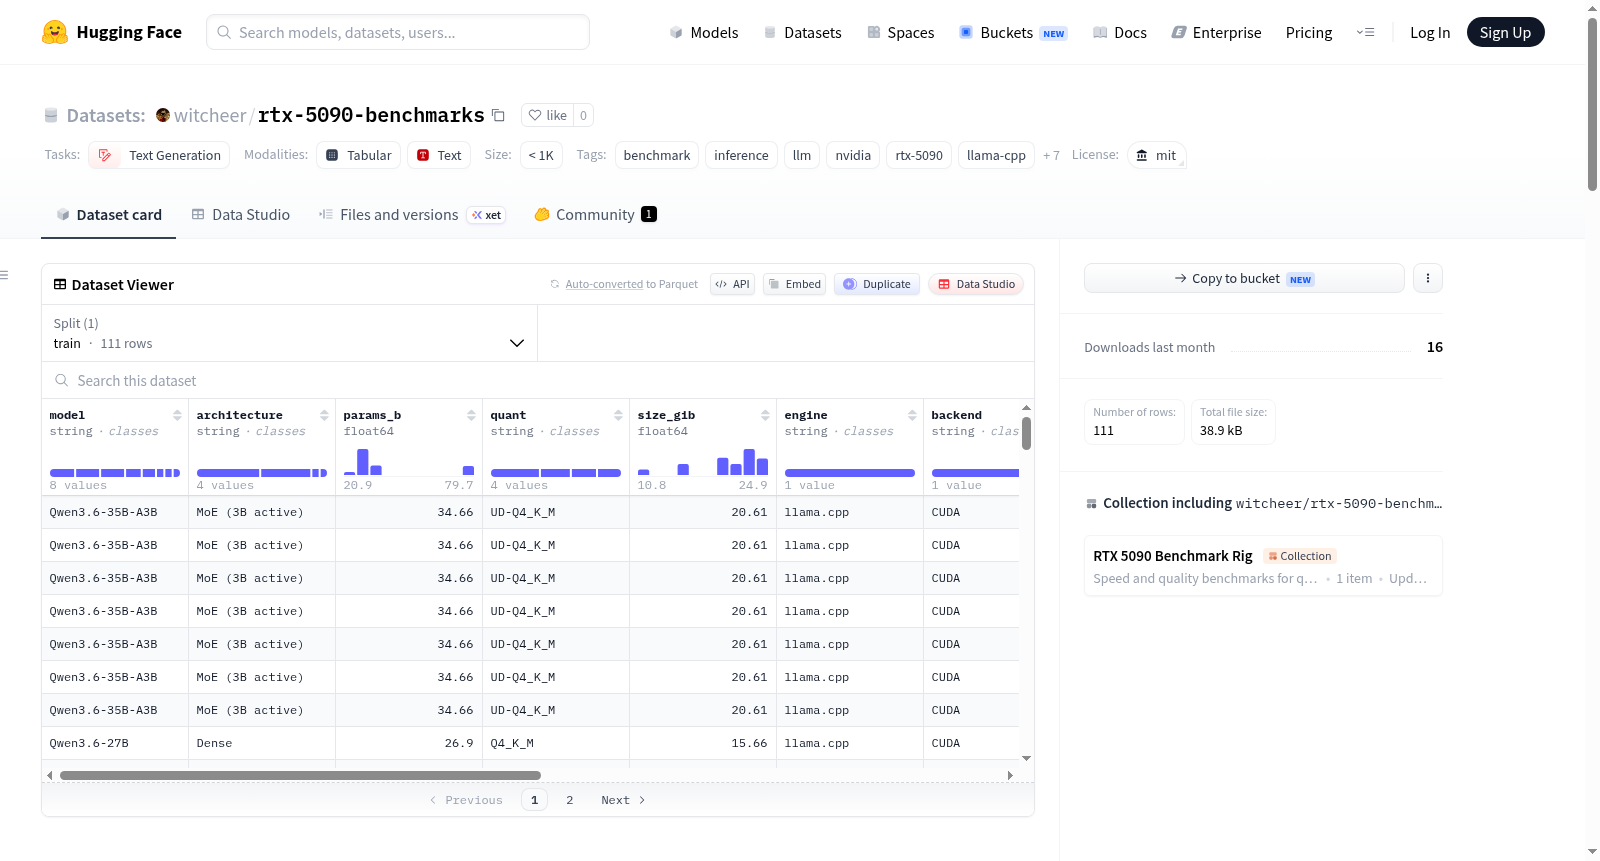Open the Auto-converted to Parquet link

pyautogui.click(x=631, y=284)
